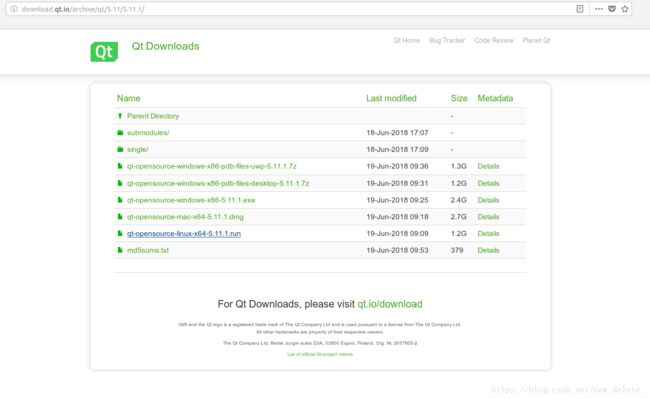Sort by the Size column header
The height and width of the screenshot is (399, 650).
[x=459, y=98]
